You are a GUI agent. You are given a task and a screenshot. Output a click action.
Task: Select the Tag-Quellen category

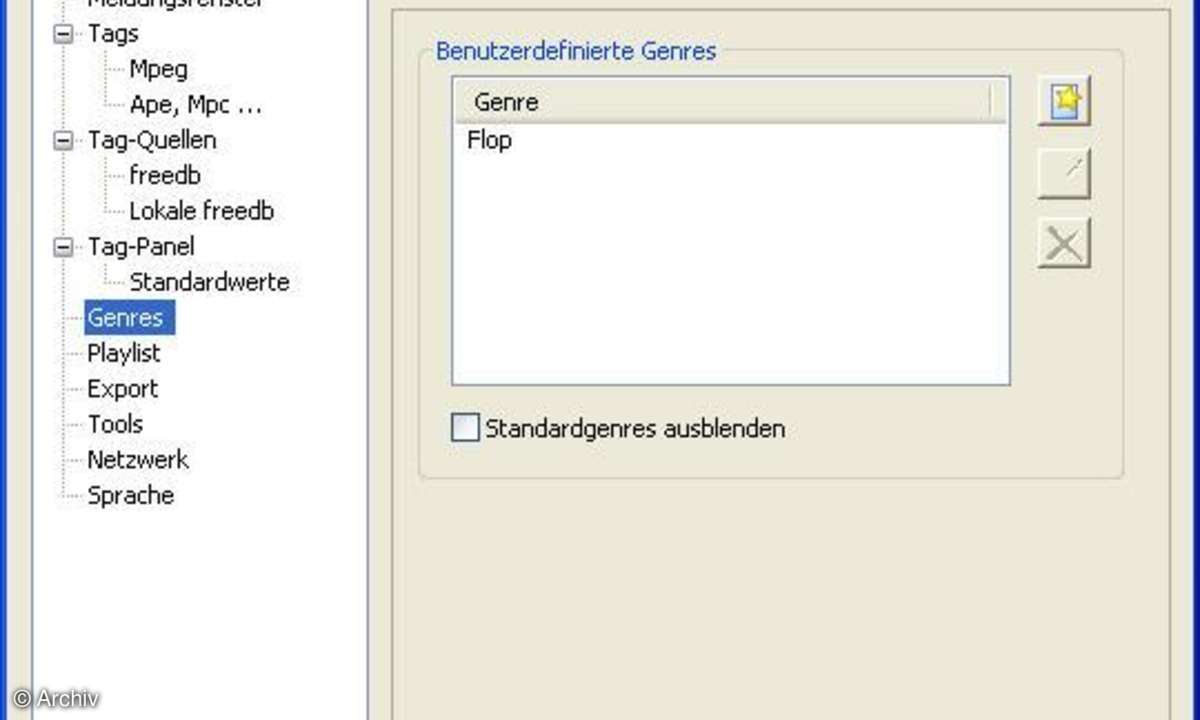(152, 141)
